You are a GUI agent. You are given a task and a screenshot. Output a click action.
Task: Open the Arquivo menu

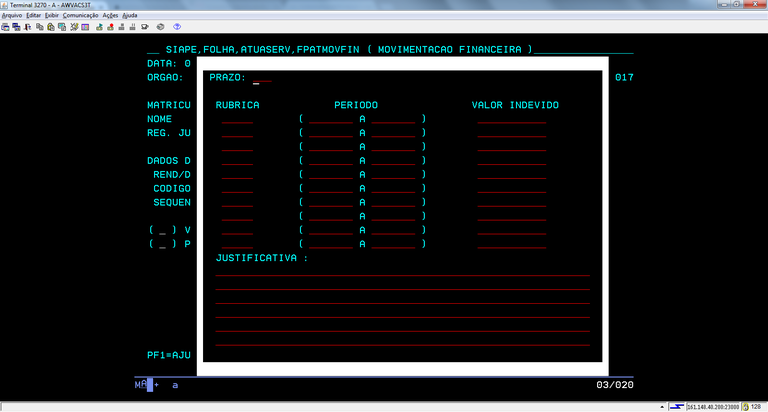tap(12, 15)
